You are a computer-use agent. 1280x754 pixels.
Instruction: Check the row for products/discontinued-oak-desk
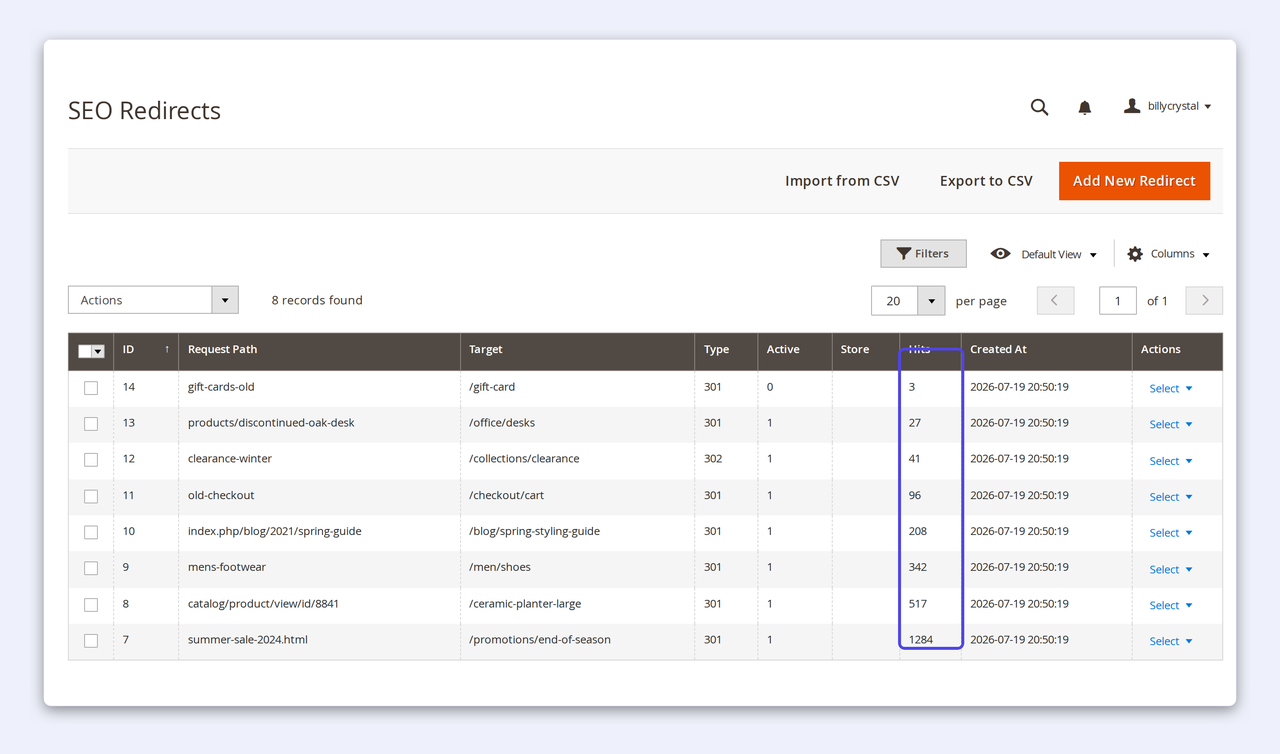click(x=91, y=424)
